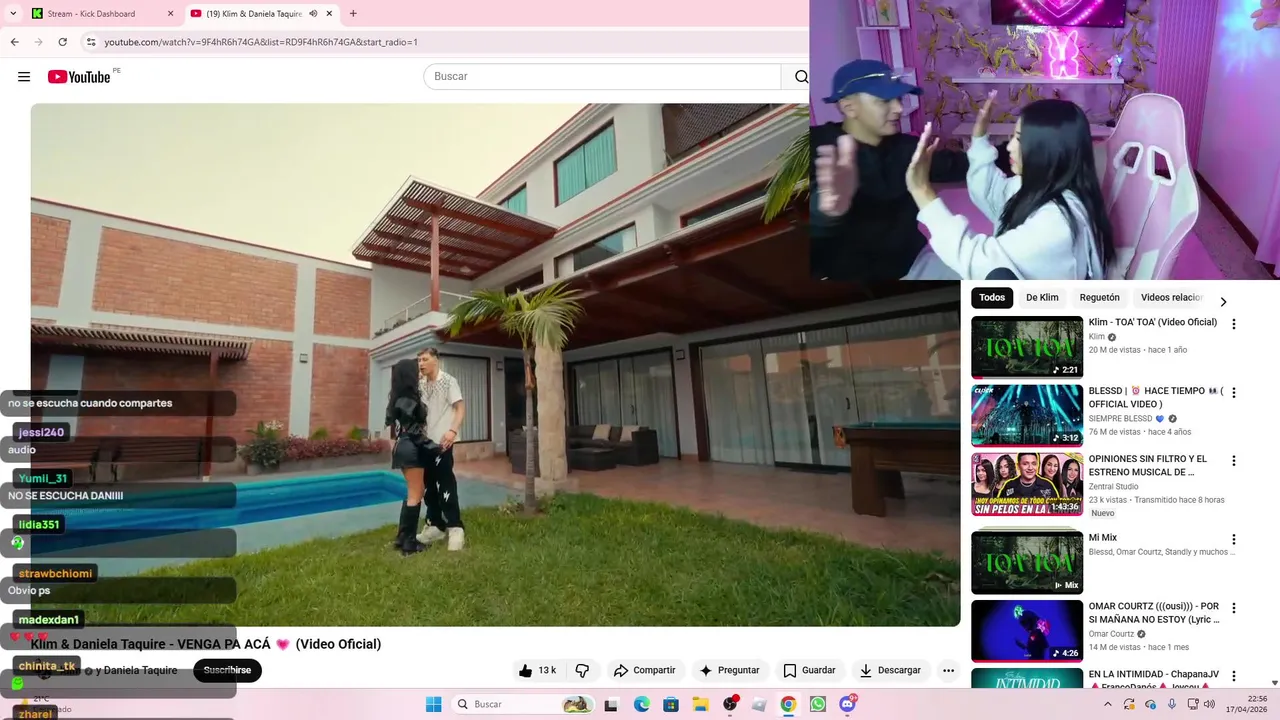Open options for EN LA INTIMIDAD video
Viewport: 1280px width, 720px height.
tap(1233, 676)
